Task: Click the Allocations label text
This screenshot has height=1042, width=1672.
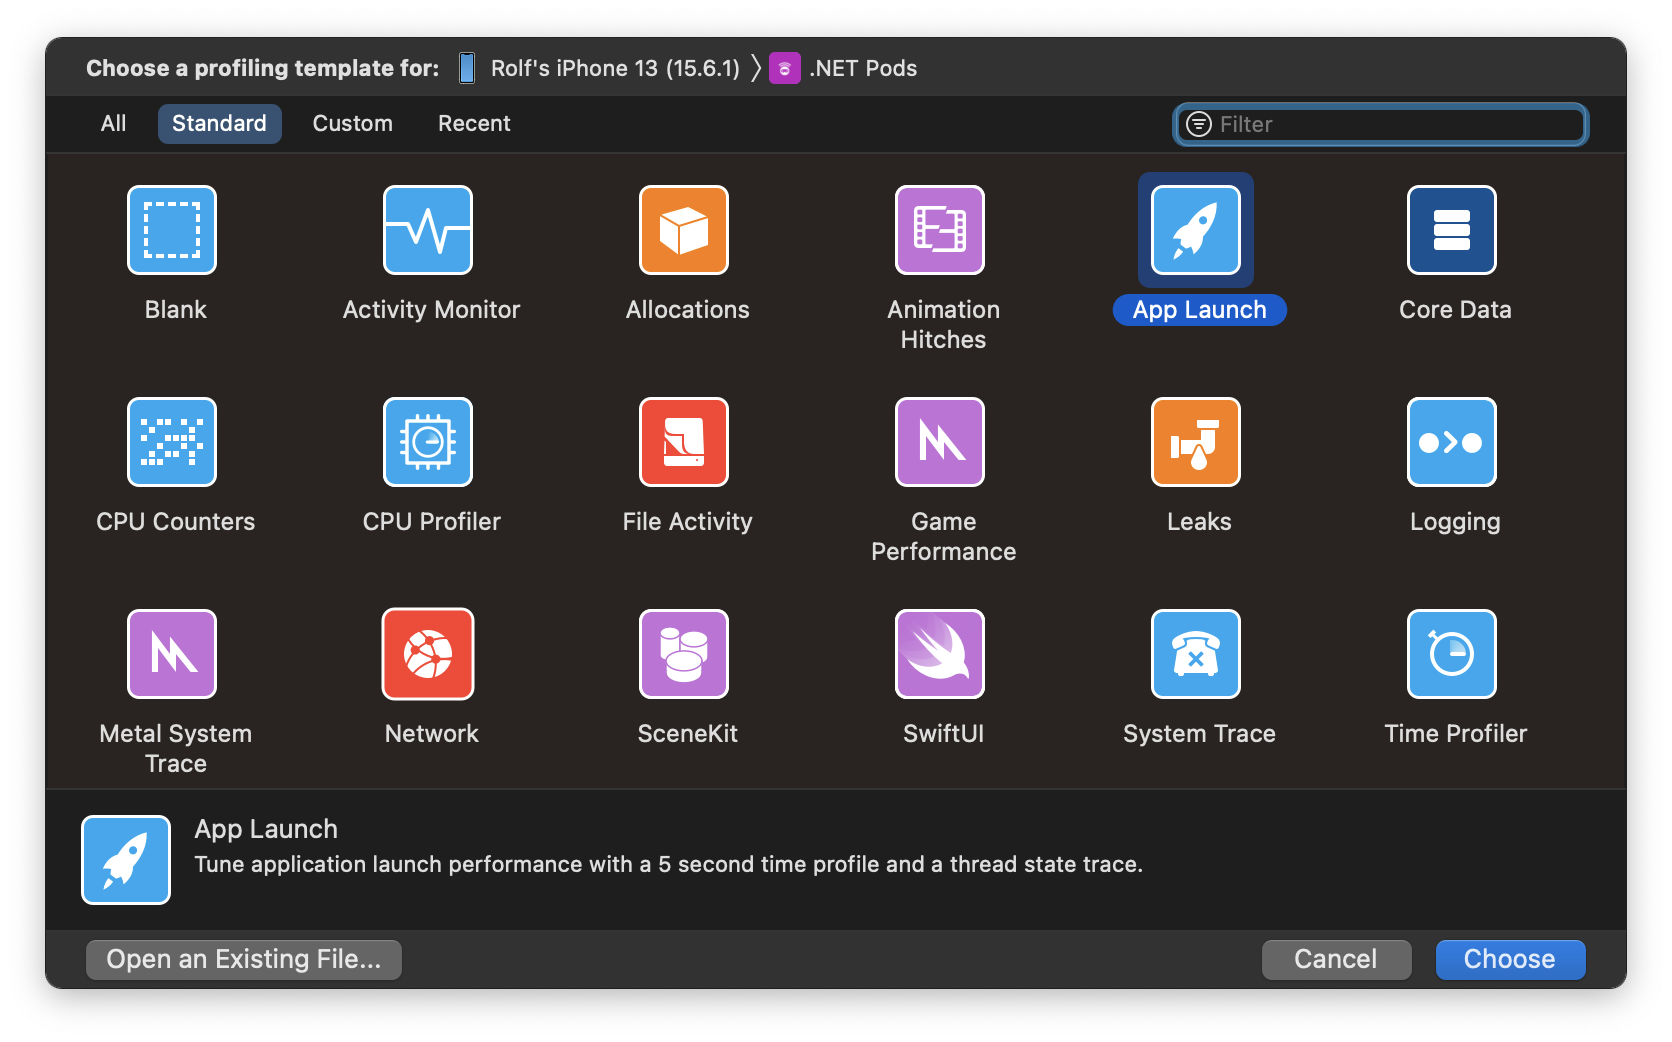Action: click(687, 310)
